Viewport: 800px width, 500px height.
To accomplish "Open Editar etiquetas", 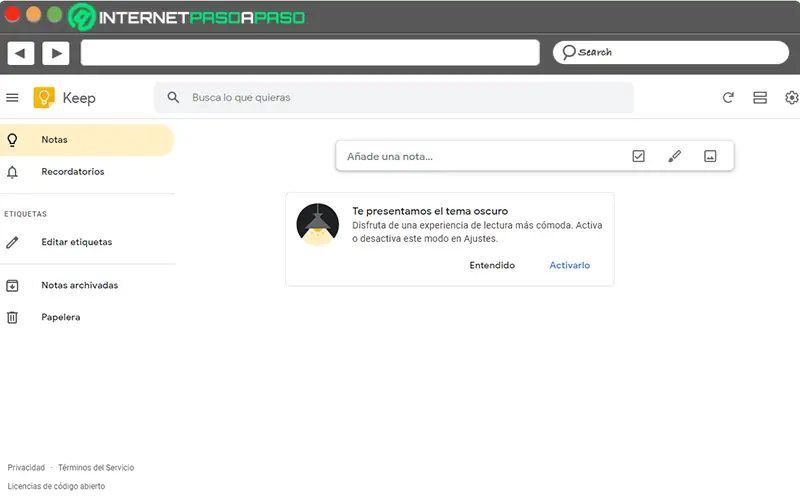I will tap(87, 242).
